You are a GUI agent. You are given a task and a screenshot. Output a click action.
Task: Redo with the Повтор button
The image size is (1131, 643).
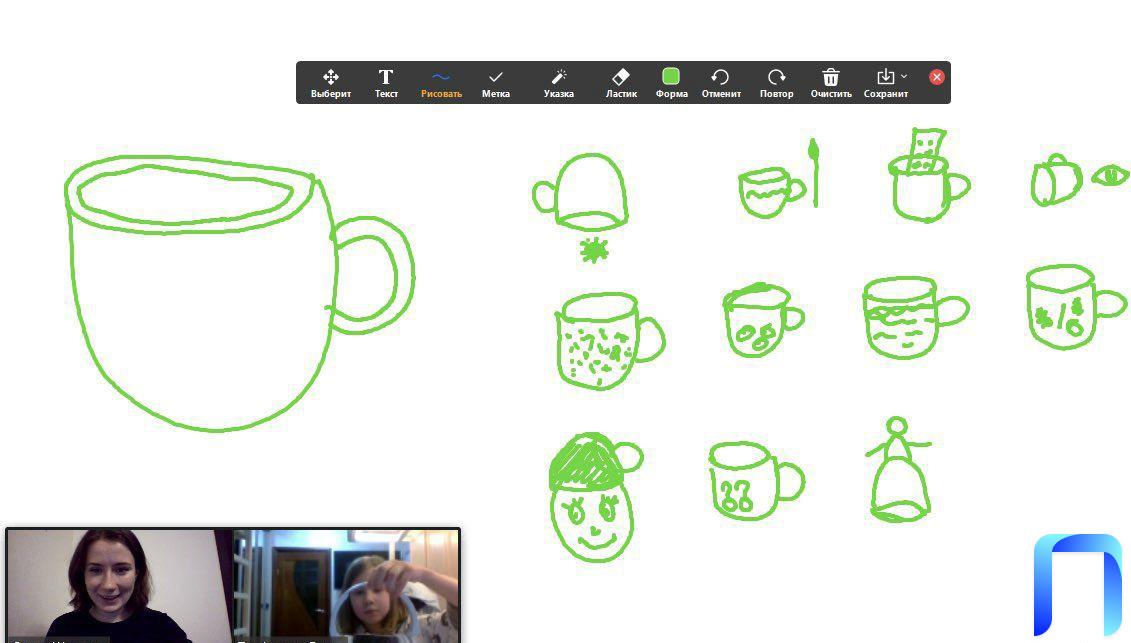click(776, 83)
